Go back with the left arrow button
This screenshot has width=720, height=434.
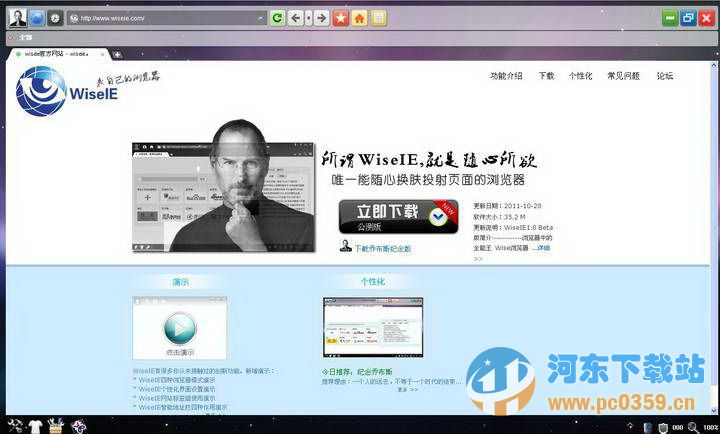coord(296,18)
